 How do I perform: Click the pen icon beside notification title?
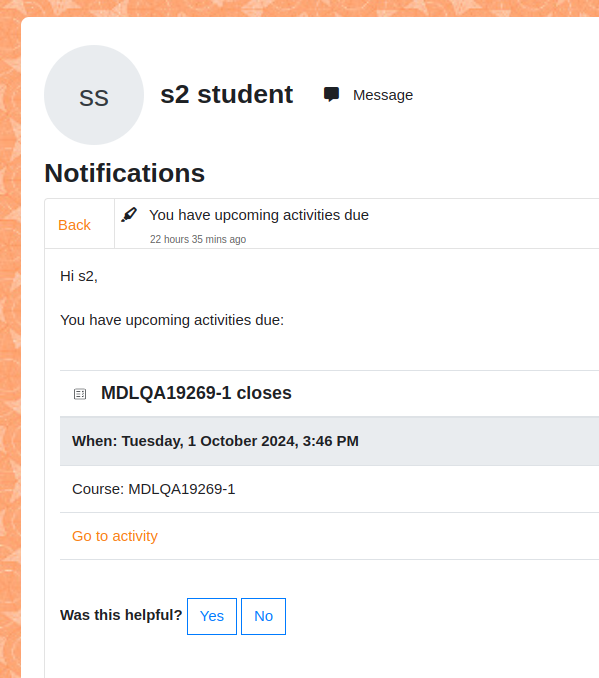click(x=129, y=215)
